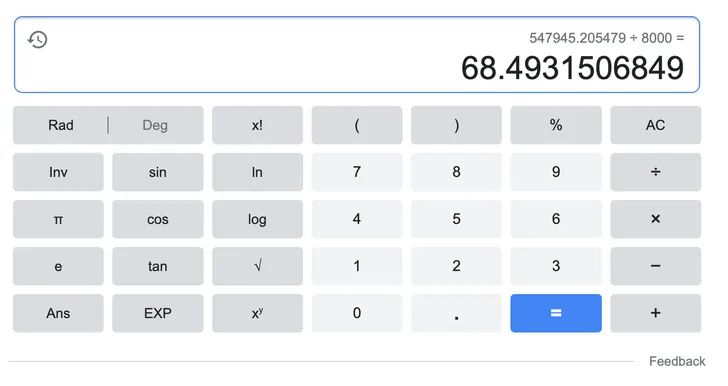The image size is (728, 386).
Task: Insert the previous answer with Ans
Action: click(x=58, y=313)
